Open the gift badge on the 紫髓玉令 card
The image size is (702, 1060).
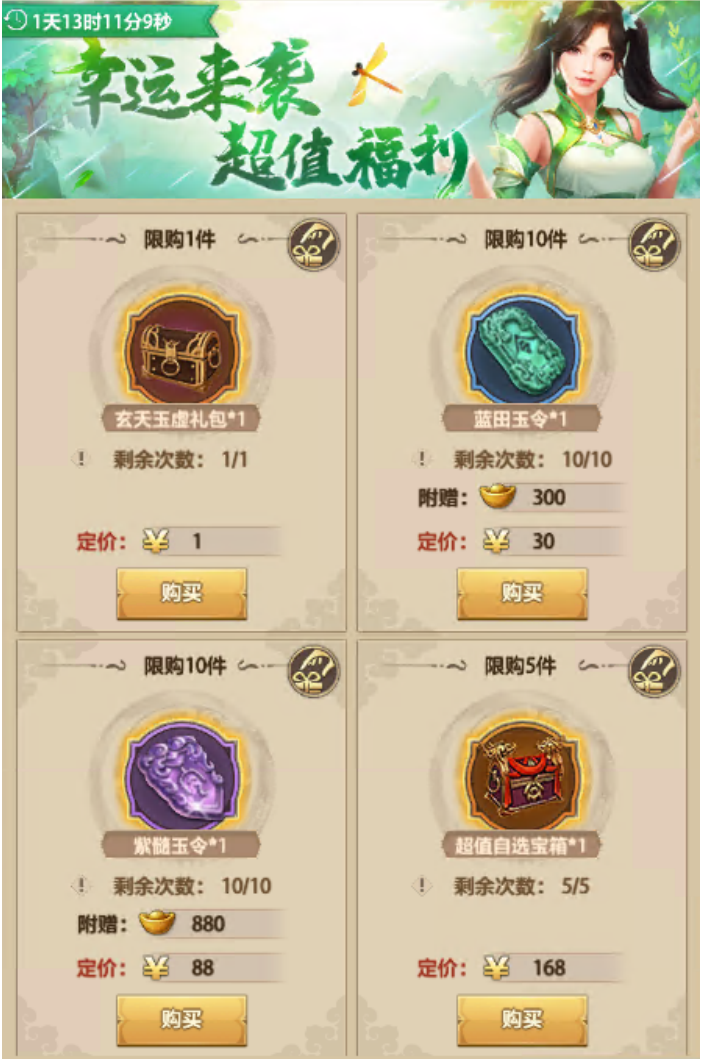pyautogui.click(x=314, y=671)
